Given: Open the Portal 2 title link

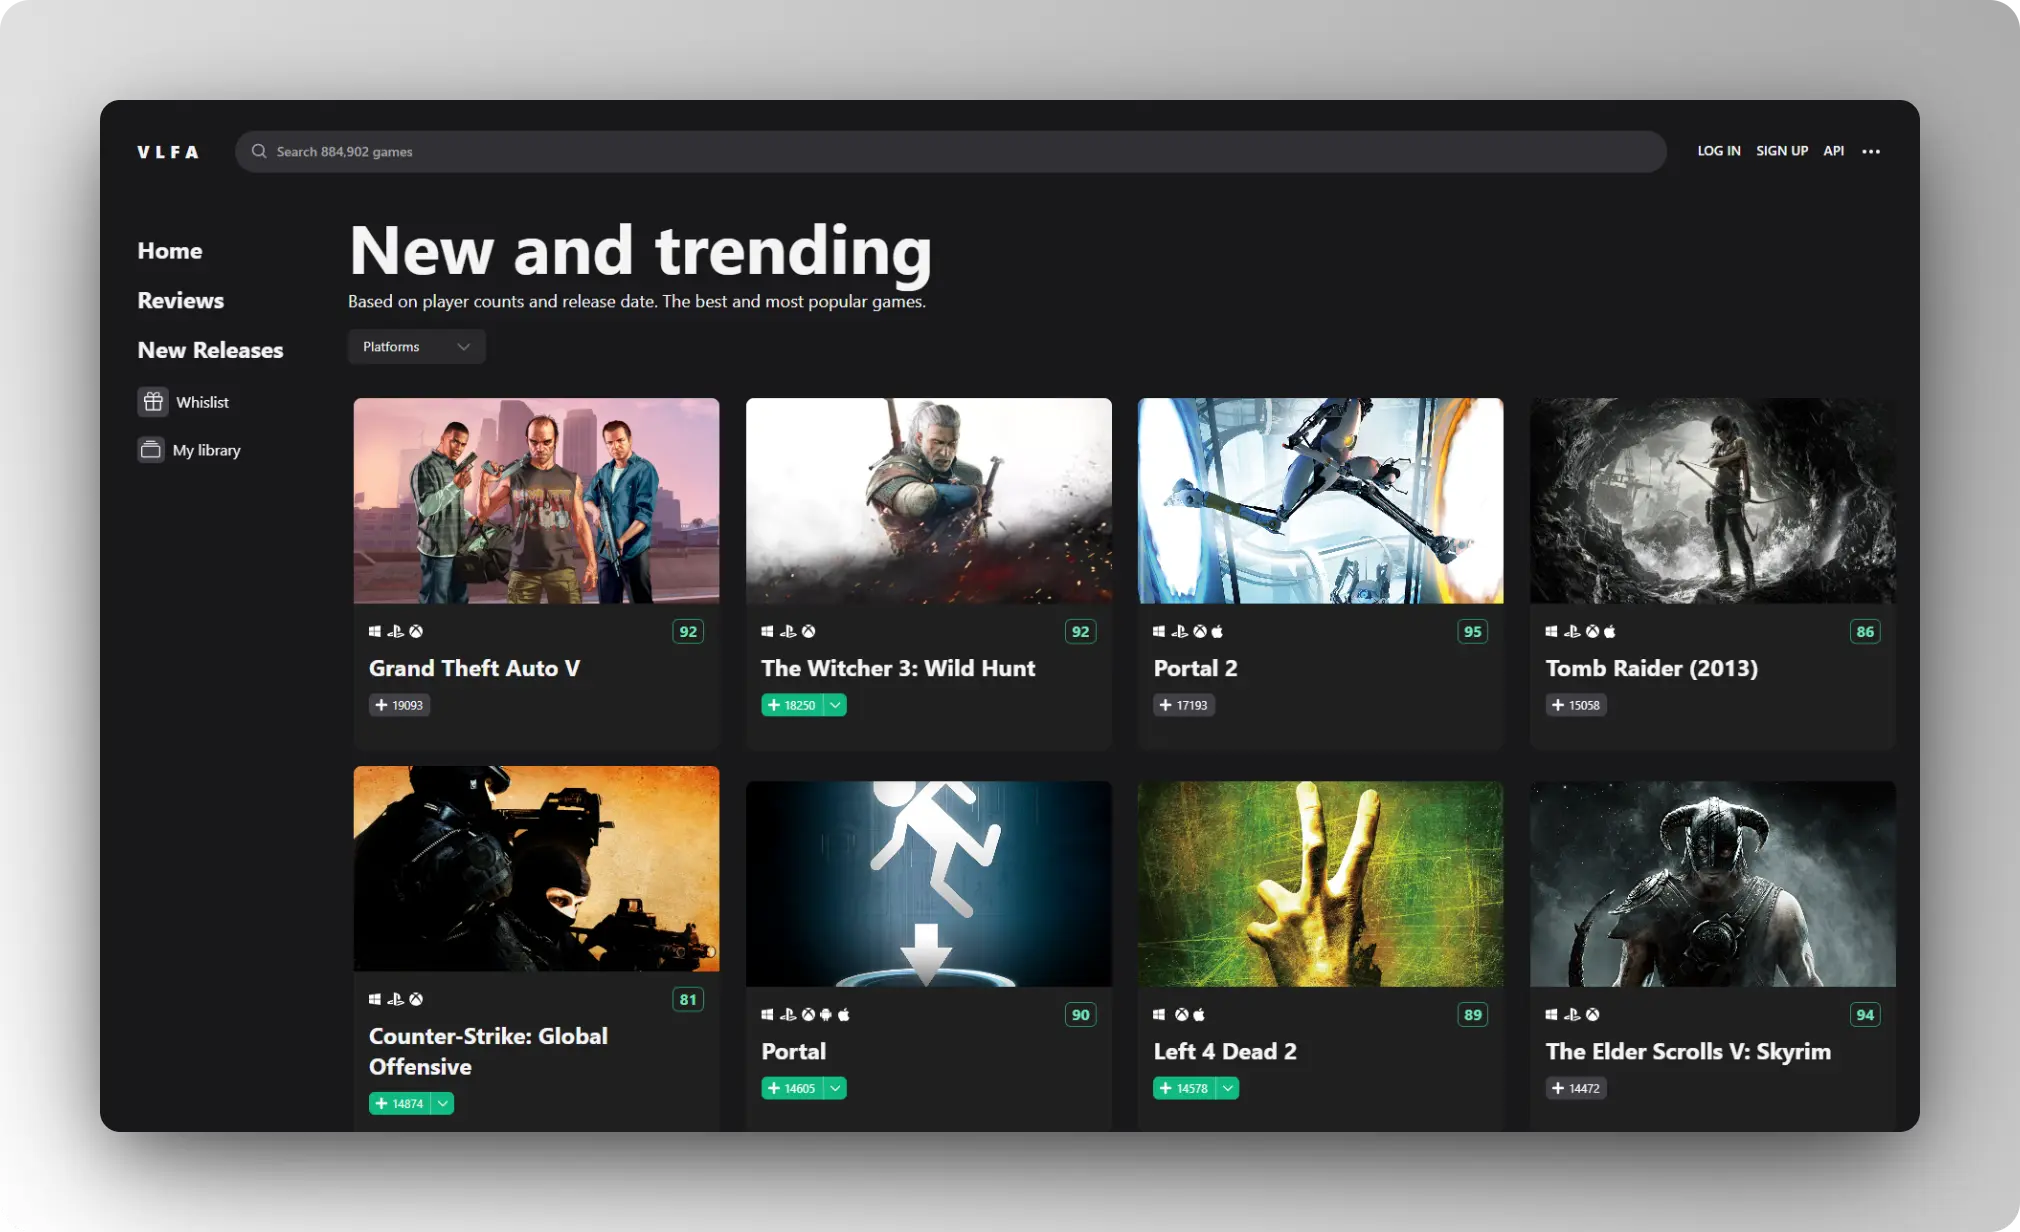Looking at the screenshot, I should (1195, 668).
